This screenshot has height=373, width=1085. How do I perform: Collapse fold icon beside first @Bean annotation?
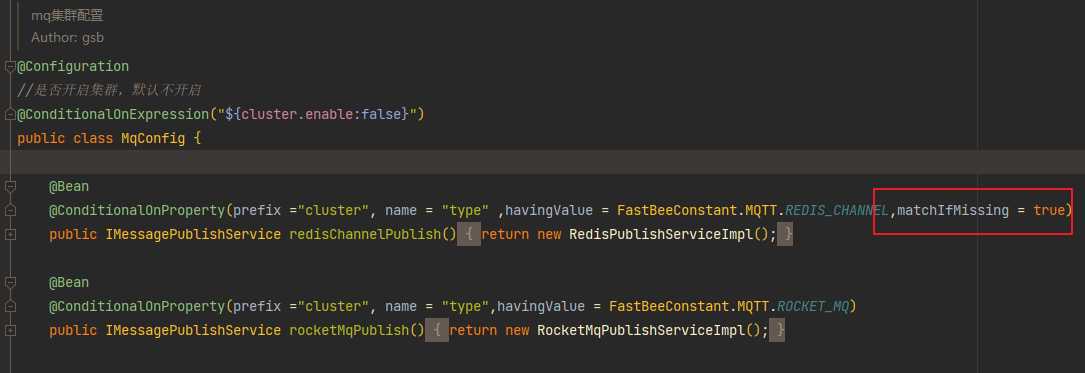[x=10, y=187]
